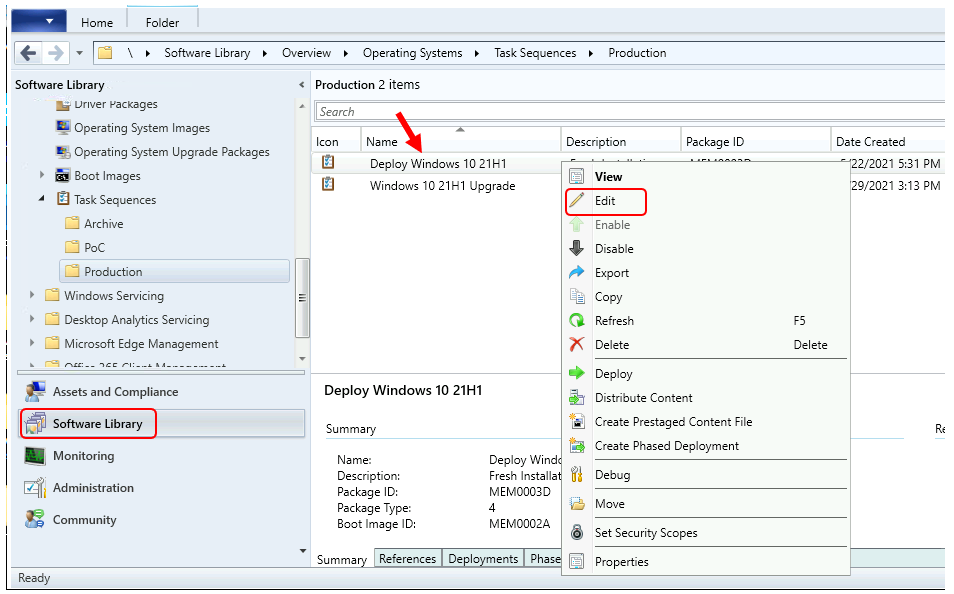Sort the list by Name column header
Image resolution: width=954 pixels, height=594 pixels.
click(461, 141)
